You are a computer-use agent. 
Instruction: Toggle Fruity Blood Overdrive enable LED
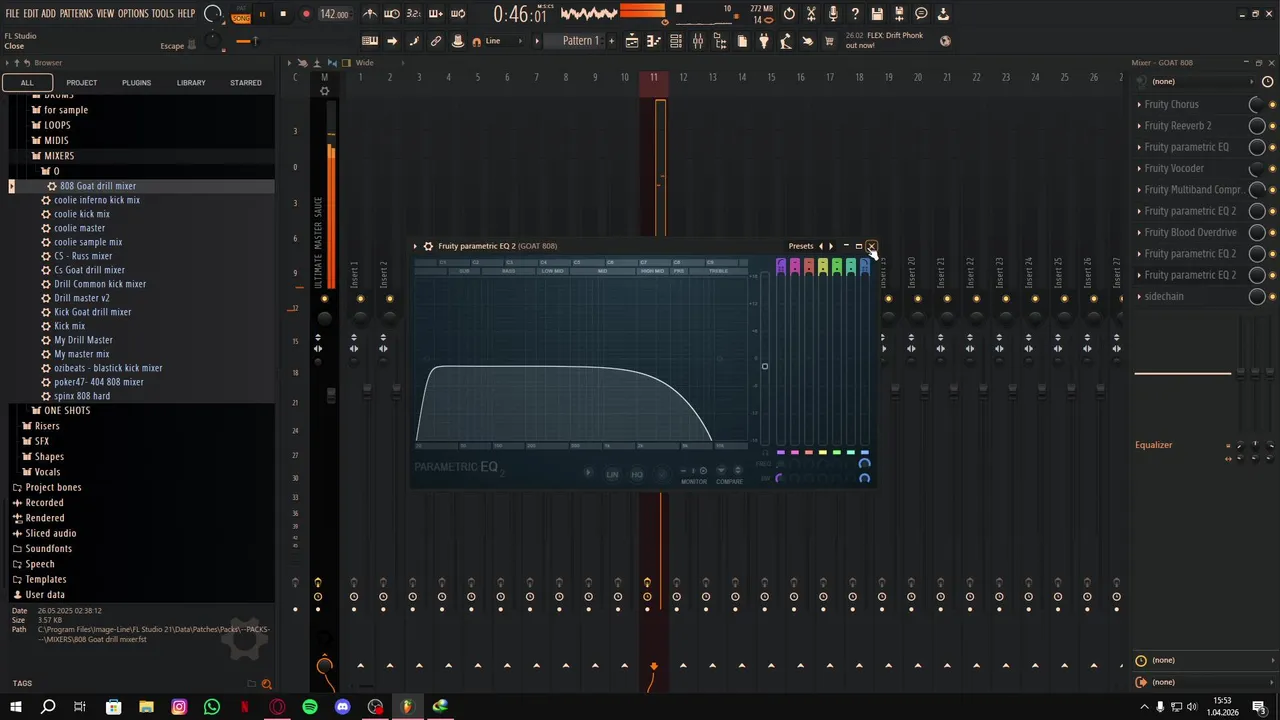1272,233
